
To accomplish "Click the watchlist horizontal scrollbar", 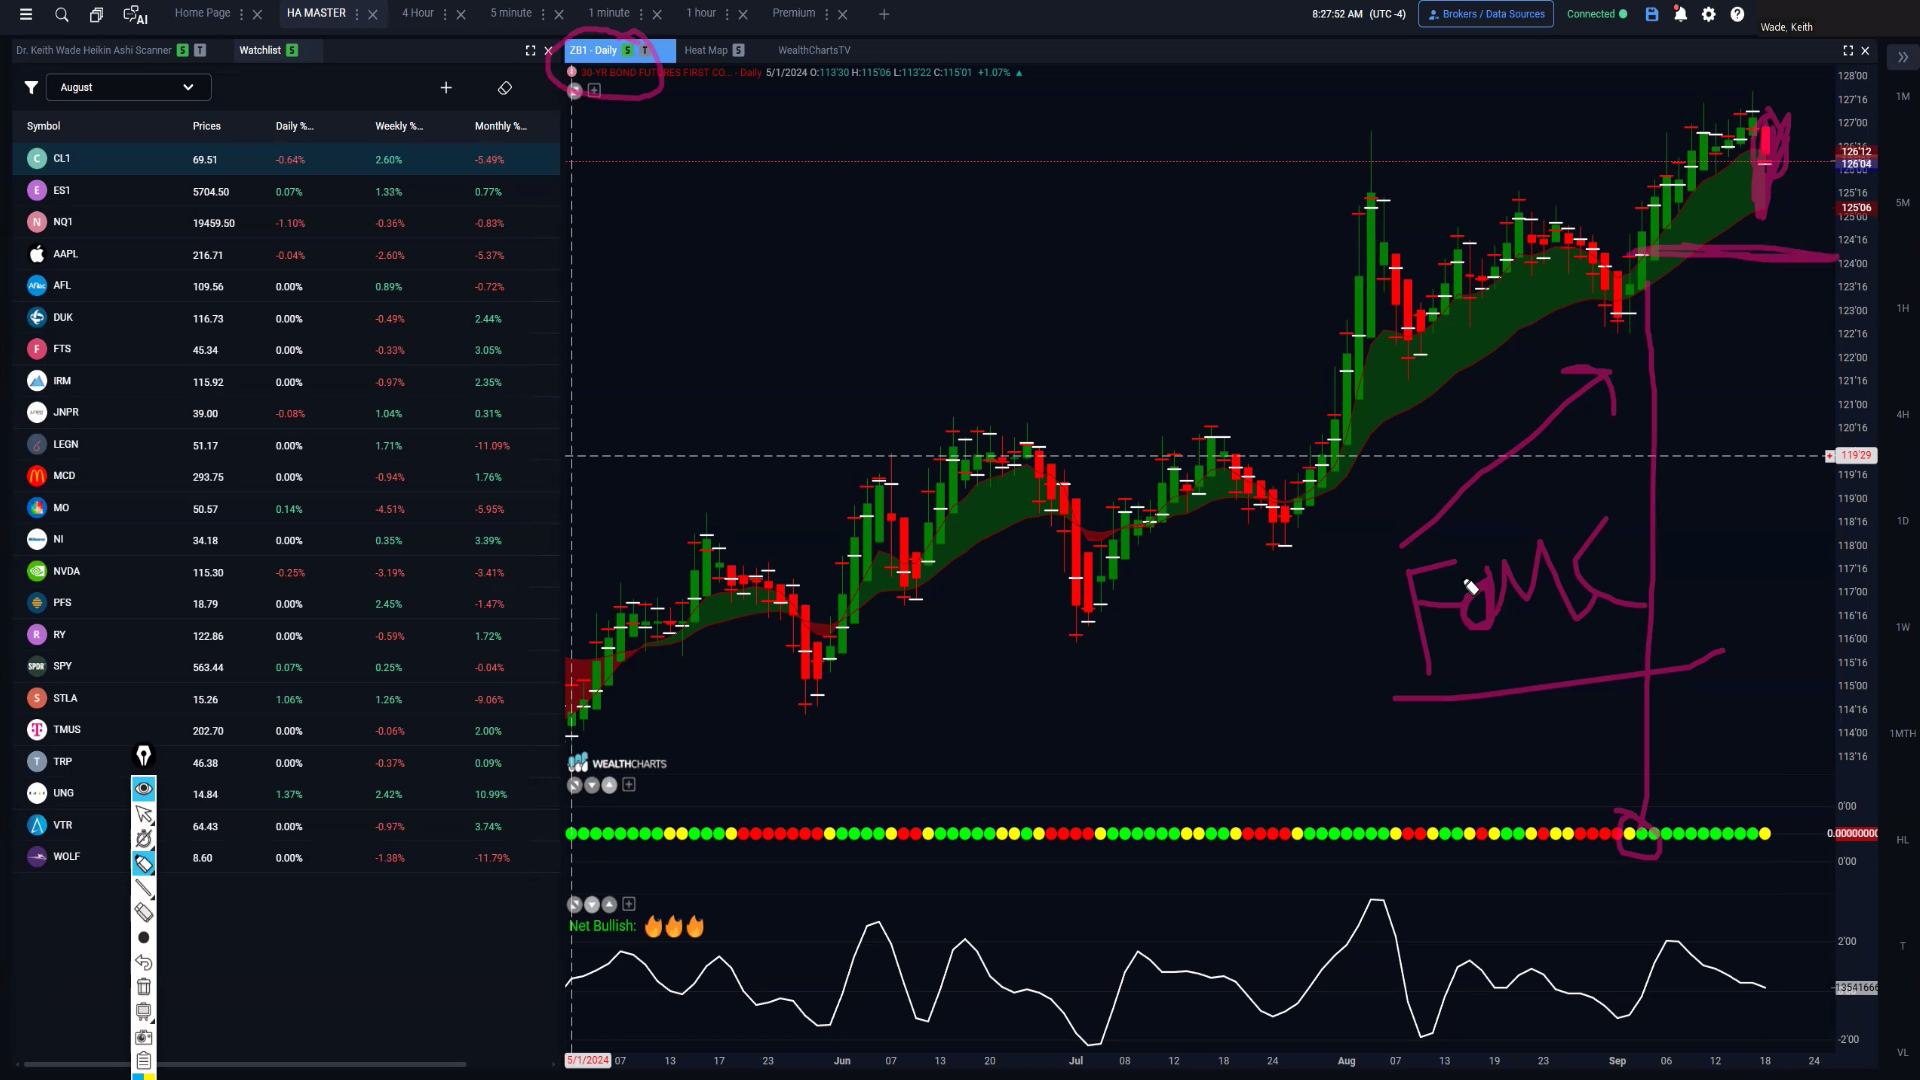I will [245, 1064].
